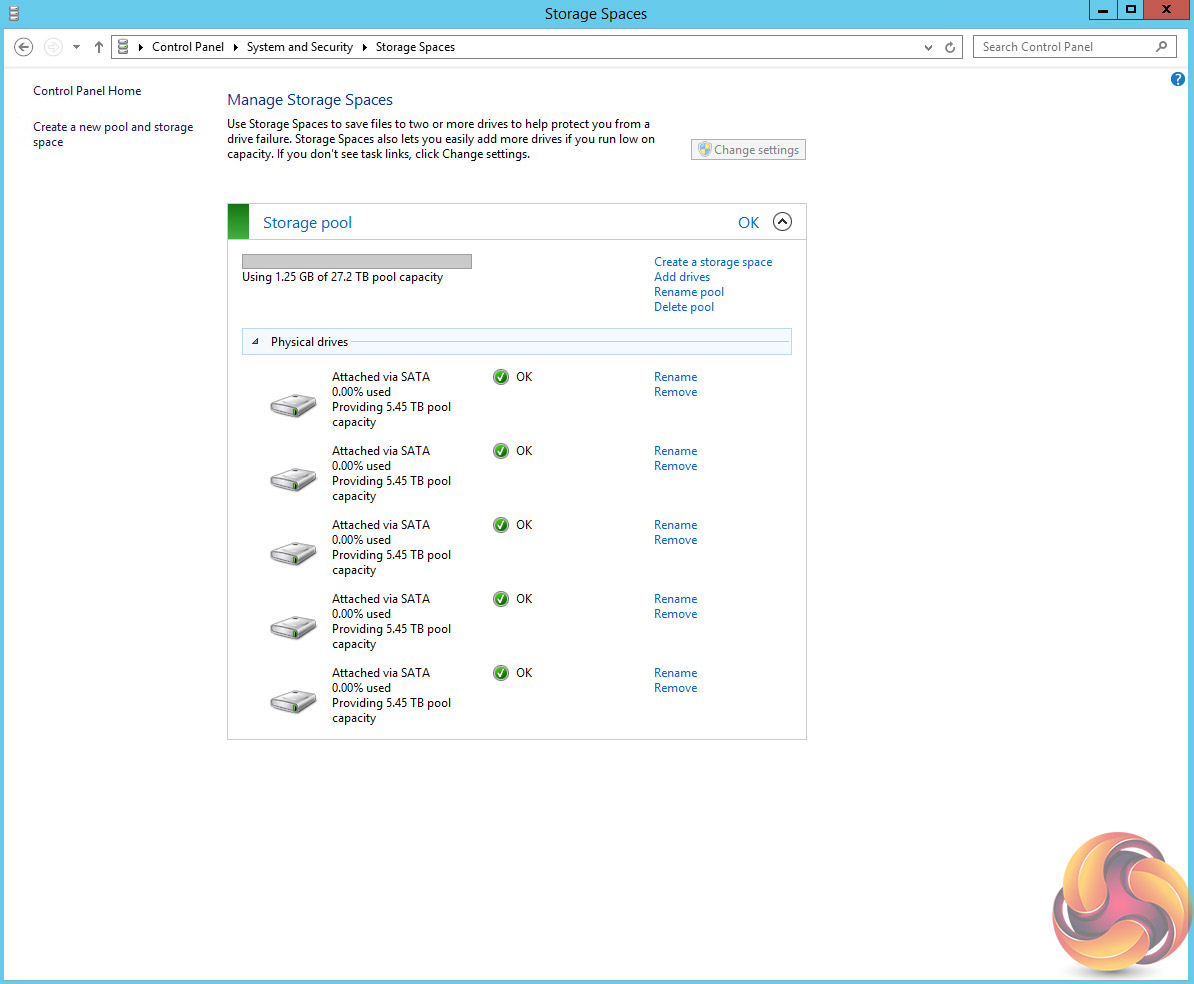Rename the fifth physical drive
Screen dimensions: 1194x984
675,673
